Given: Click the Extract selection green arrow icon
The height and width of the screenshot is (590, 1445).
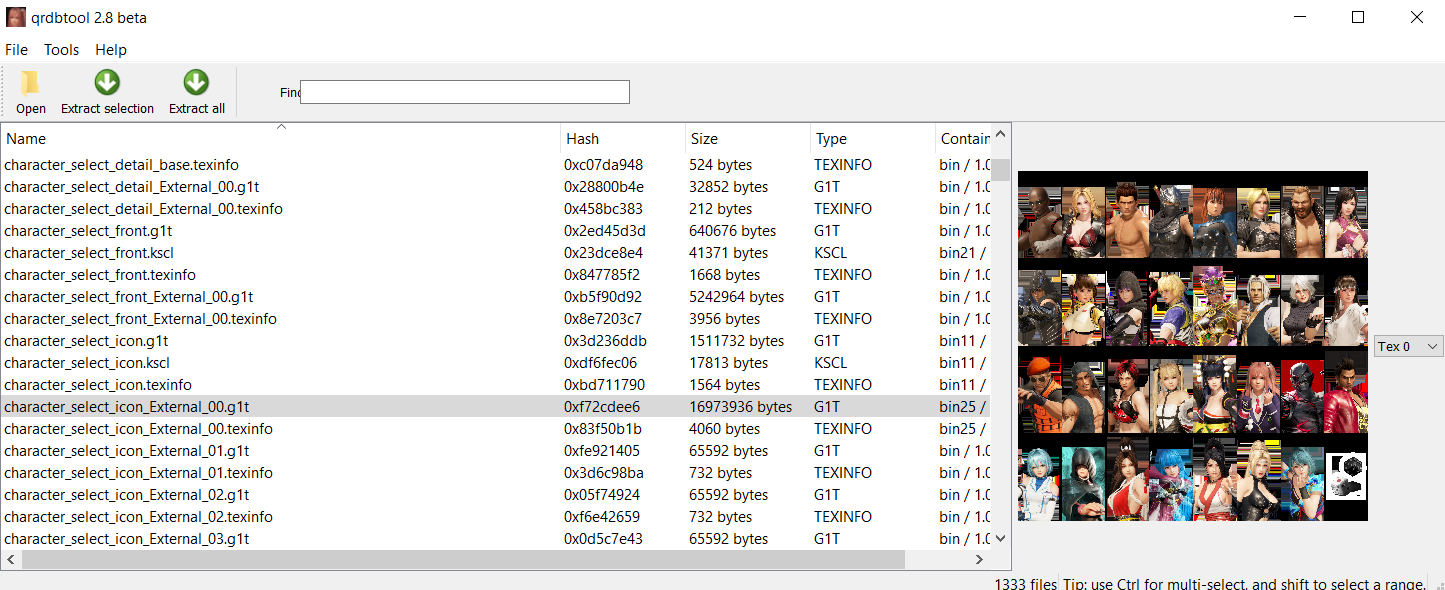Looking at the screenshot, I should (107, 83).
